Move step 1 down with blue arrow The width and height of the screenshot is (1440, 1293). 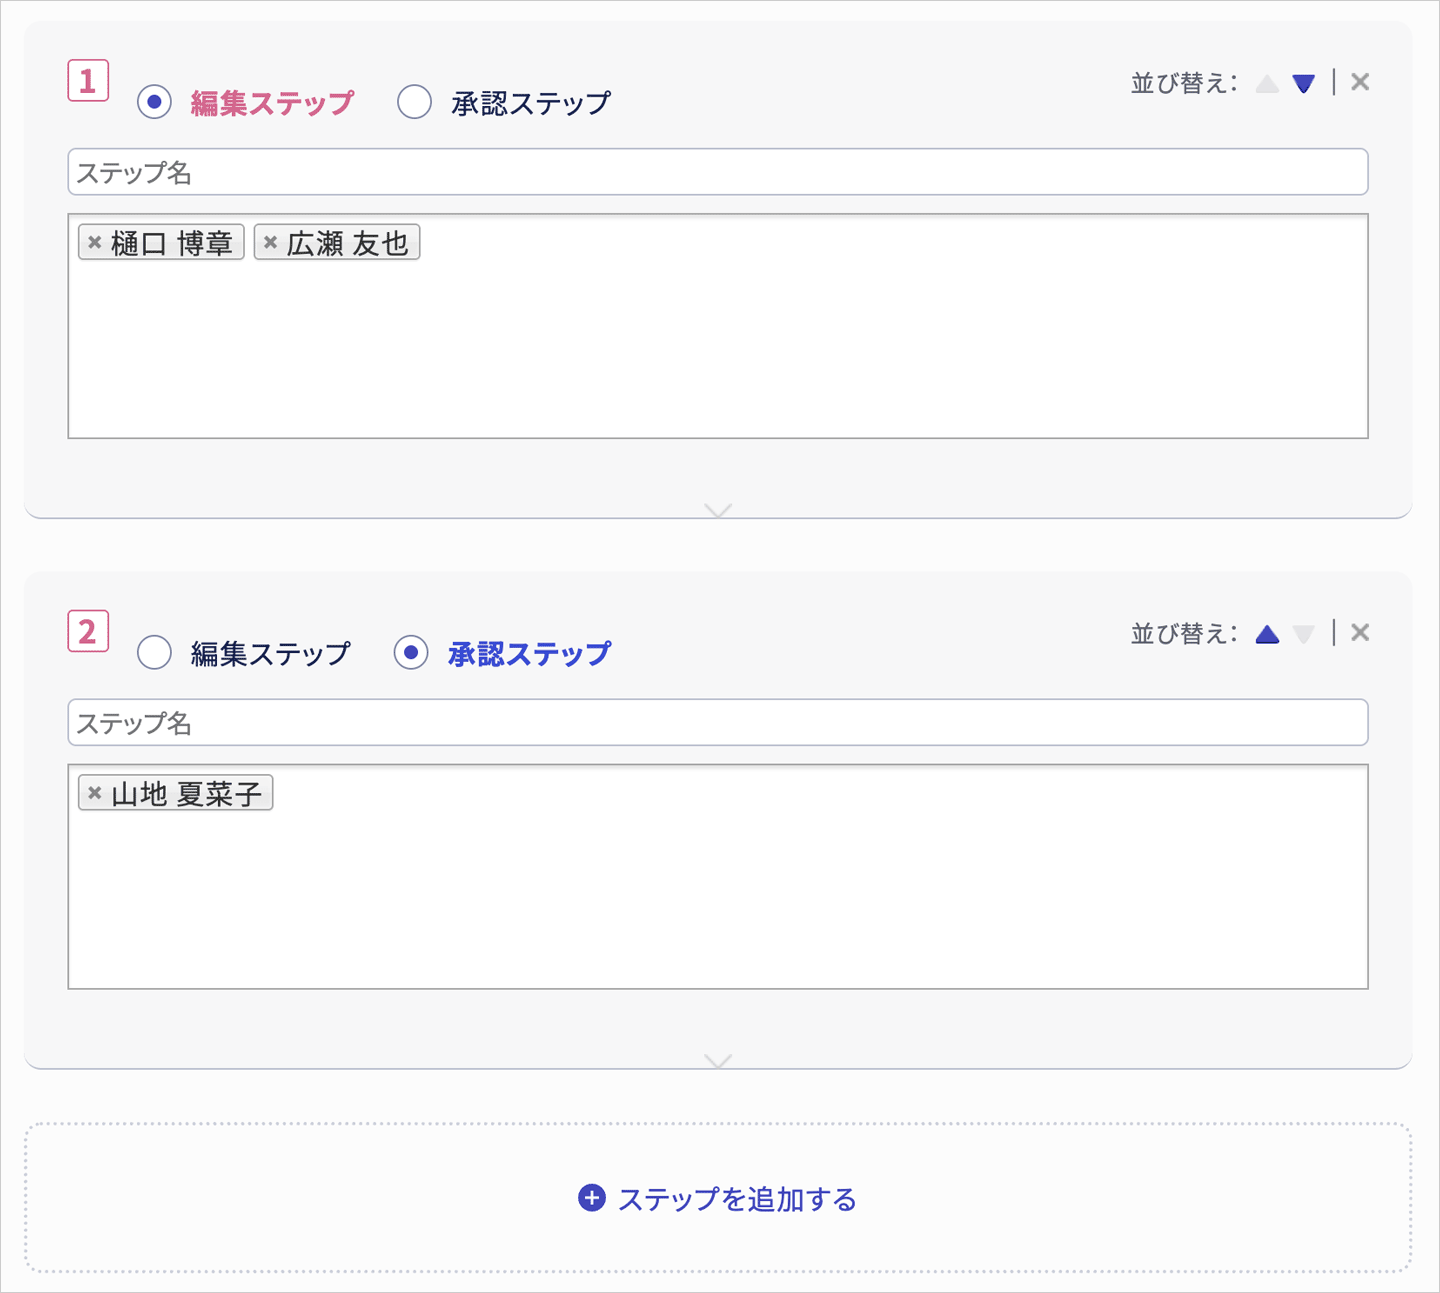pyautogui.click(x=1303, y=83)
